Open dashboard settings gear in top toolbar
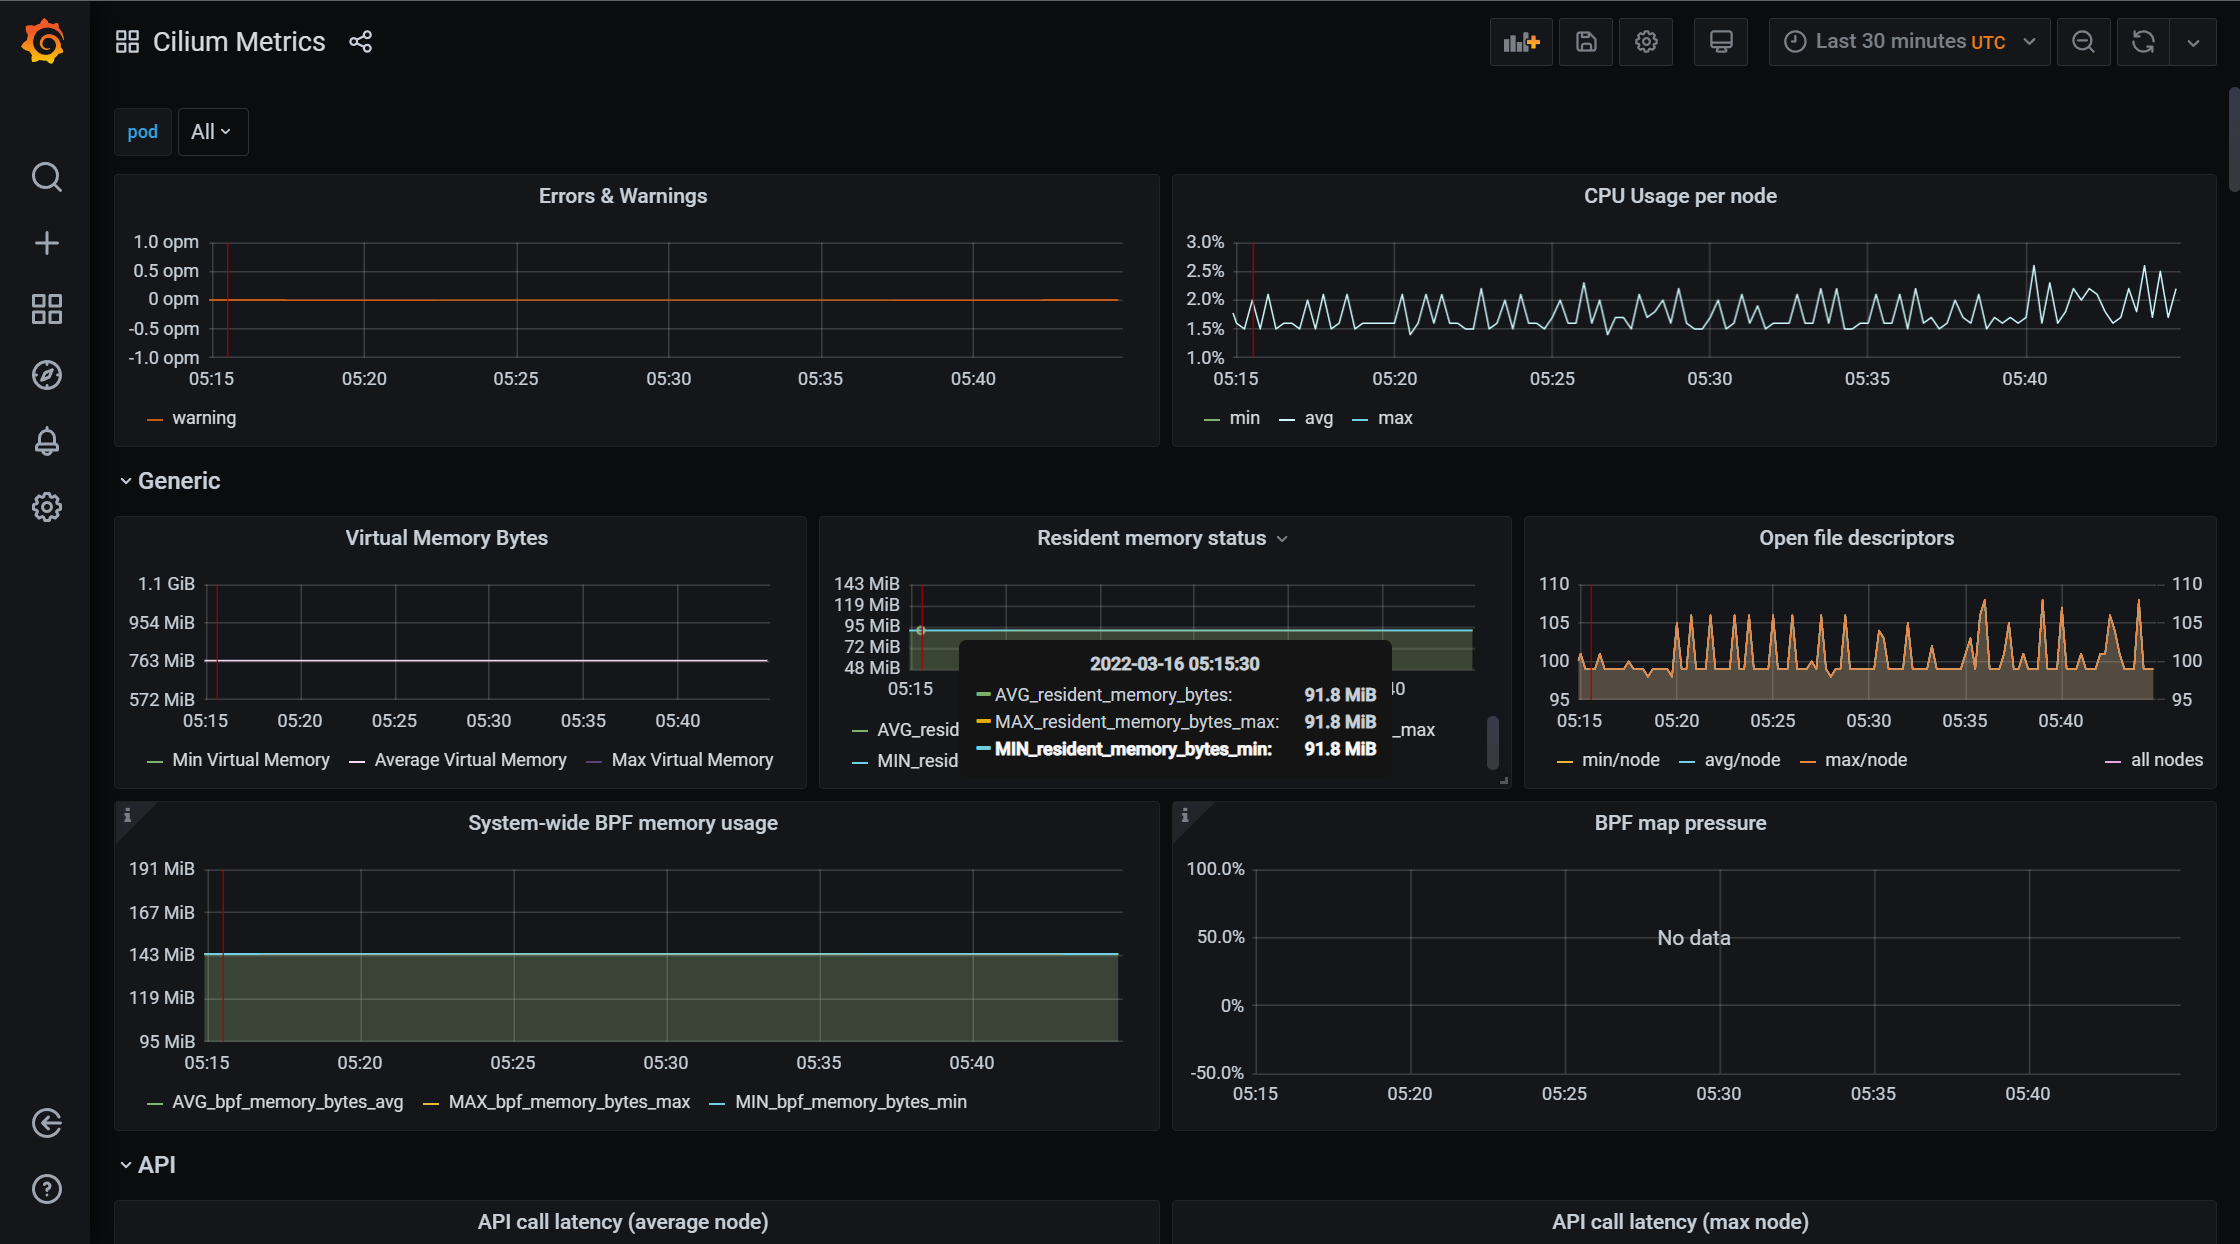 (1646, 42)
